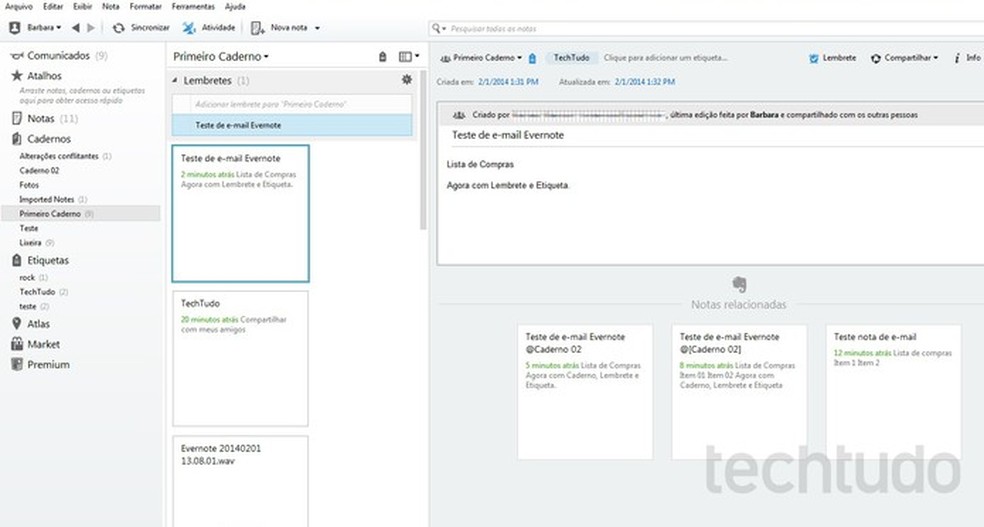Expand Primeiro Caderno list title dropdown
This screenshot has height=527, width=984.
(x=221, y=56)
